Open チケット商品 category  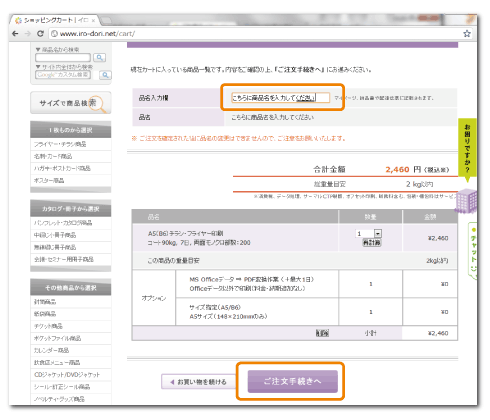click(x=48, y=326)
